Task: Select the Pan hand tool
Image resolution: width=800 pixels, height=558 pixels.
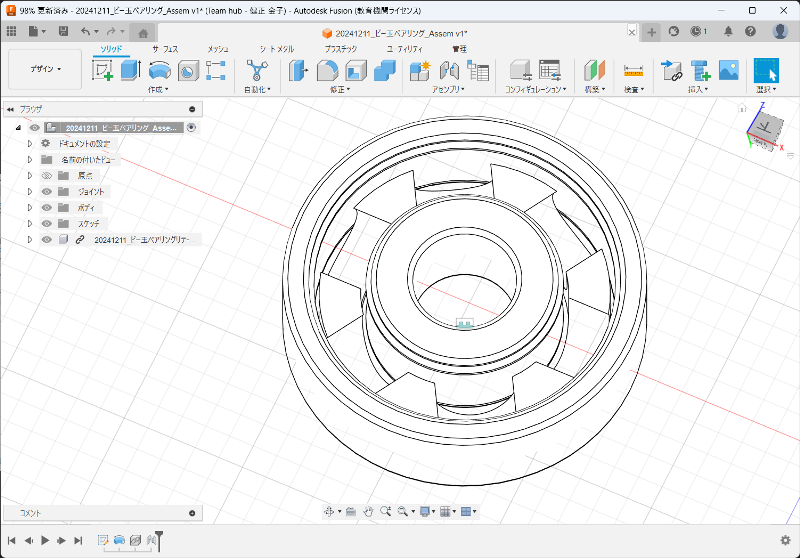Action: [368, 511]
